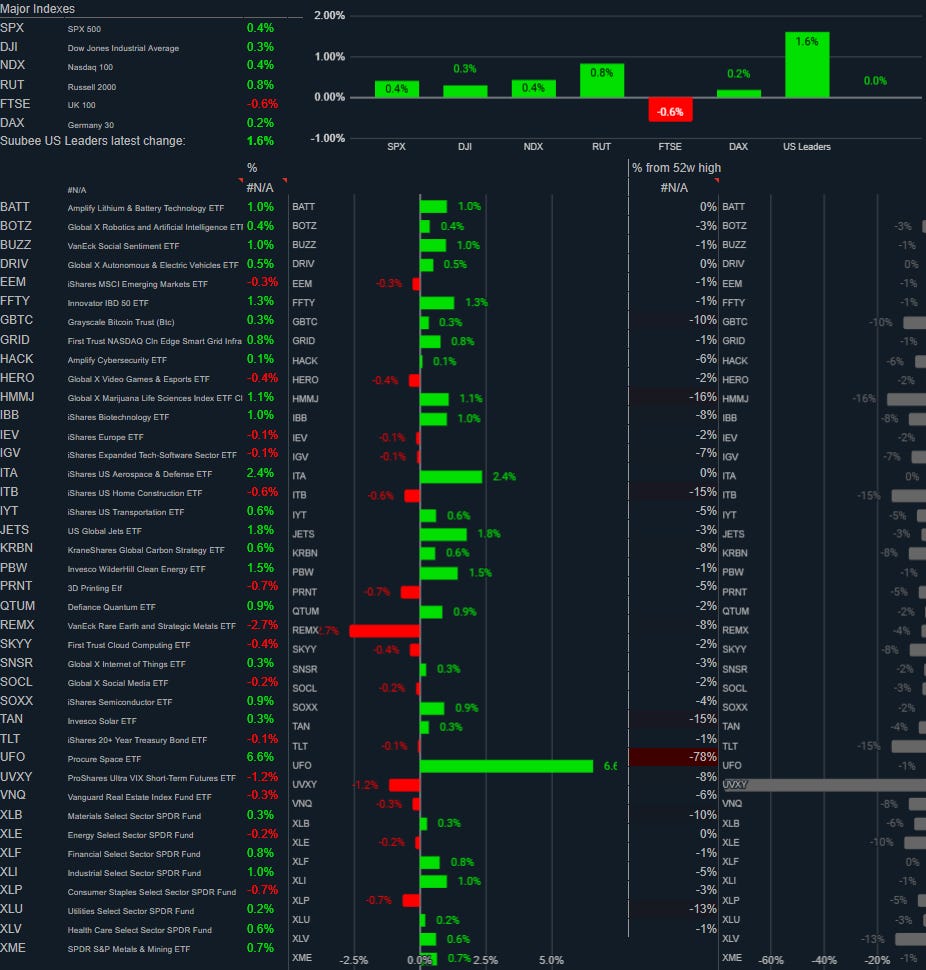The width and height of the screenshot is (926, 970).
Task: Click the -2.7% value in the REMX table row
Action: tap(262, 625)
